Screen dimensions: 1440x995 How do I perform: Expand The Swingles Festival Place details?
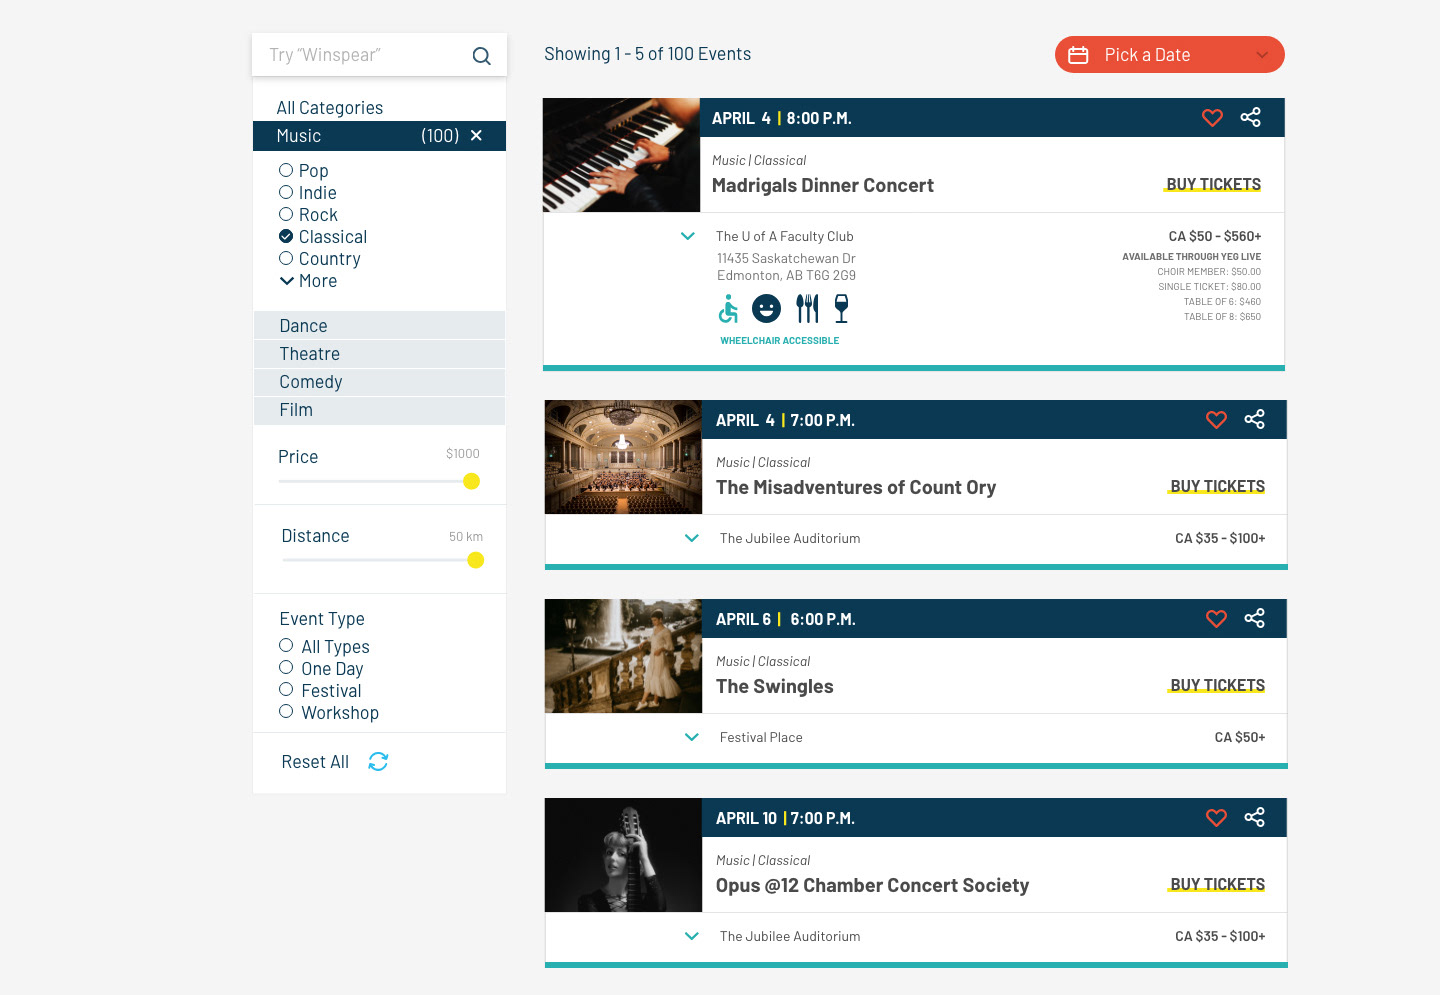pos(692,737)
